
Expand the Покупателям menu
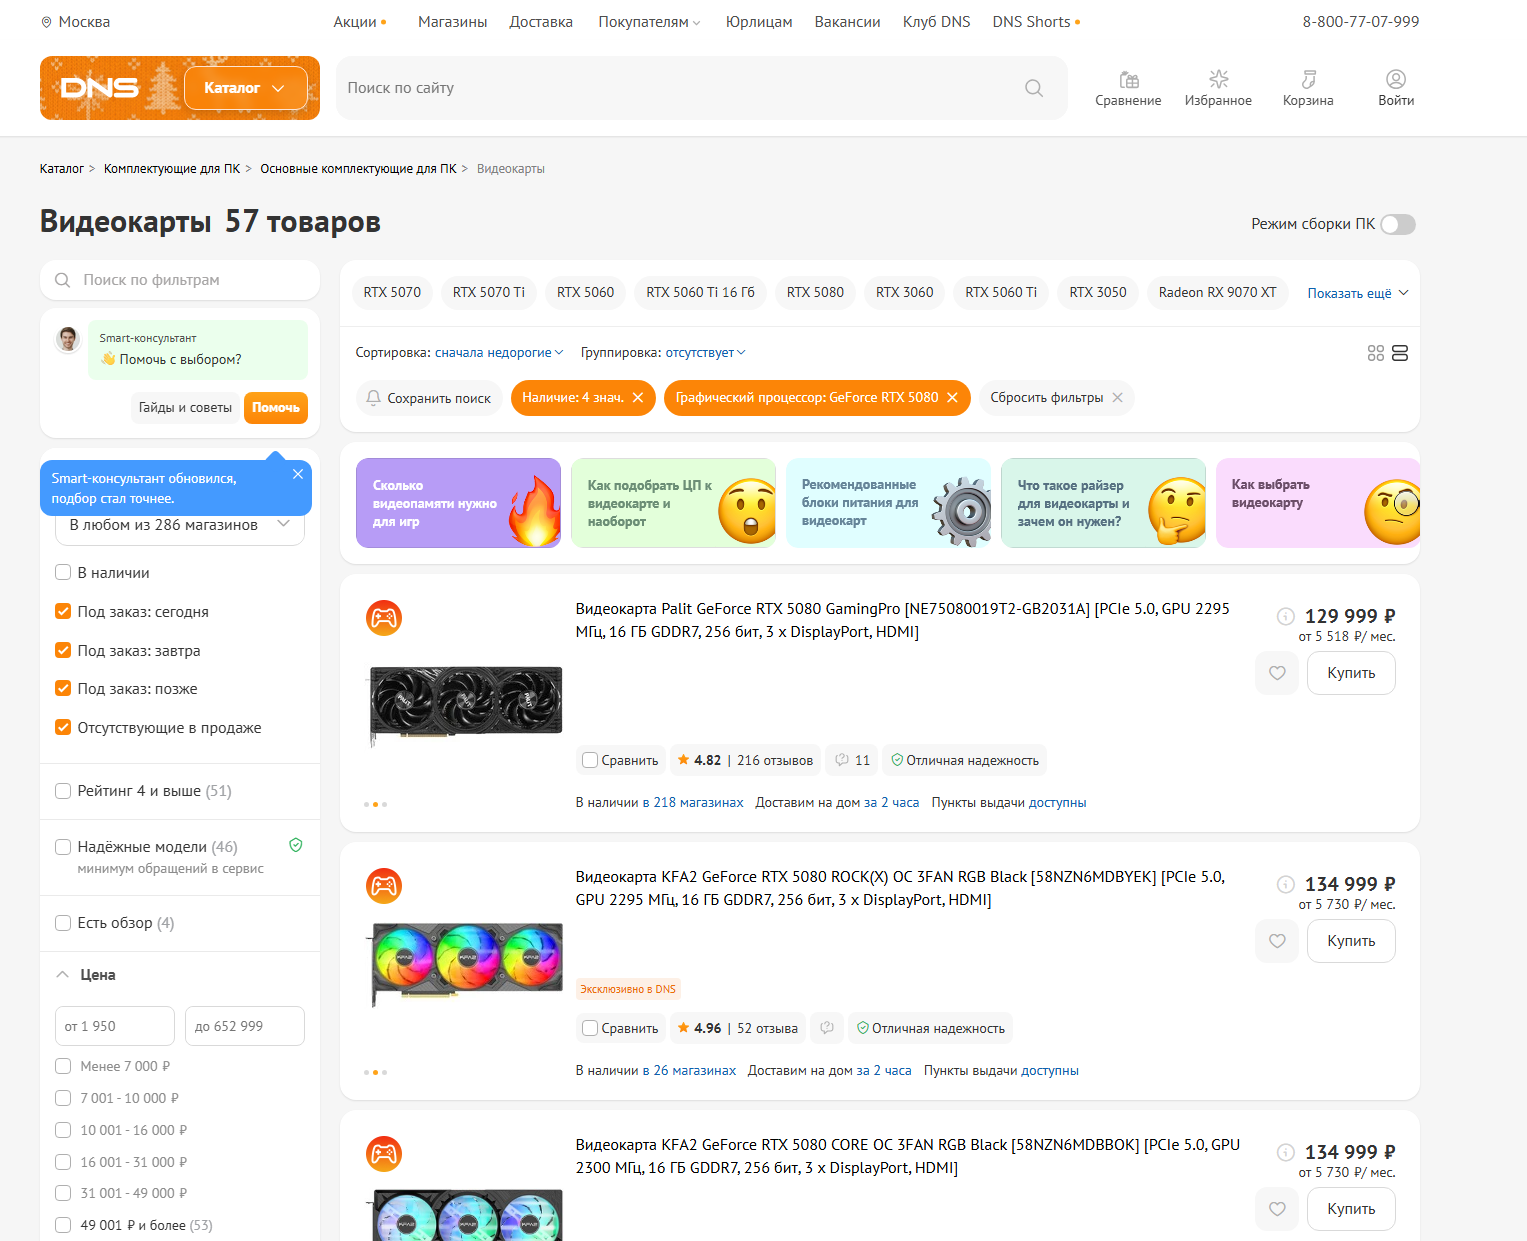click(x=649, y=22)
